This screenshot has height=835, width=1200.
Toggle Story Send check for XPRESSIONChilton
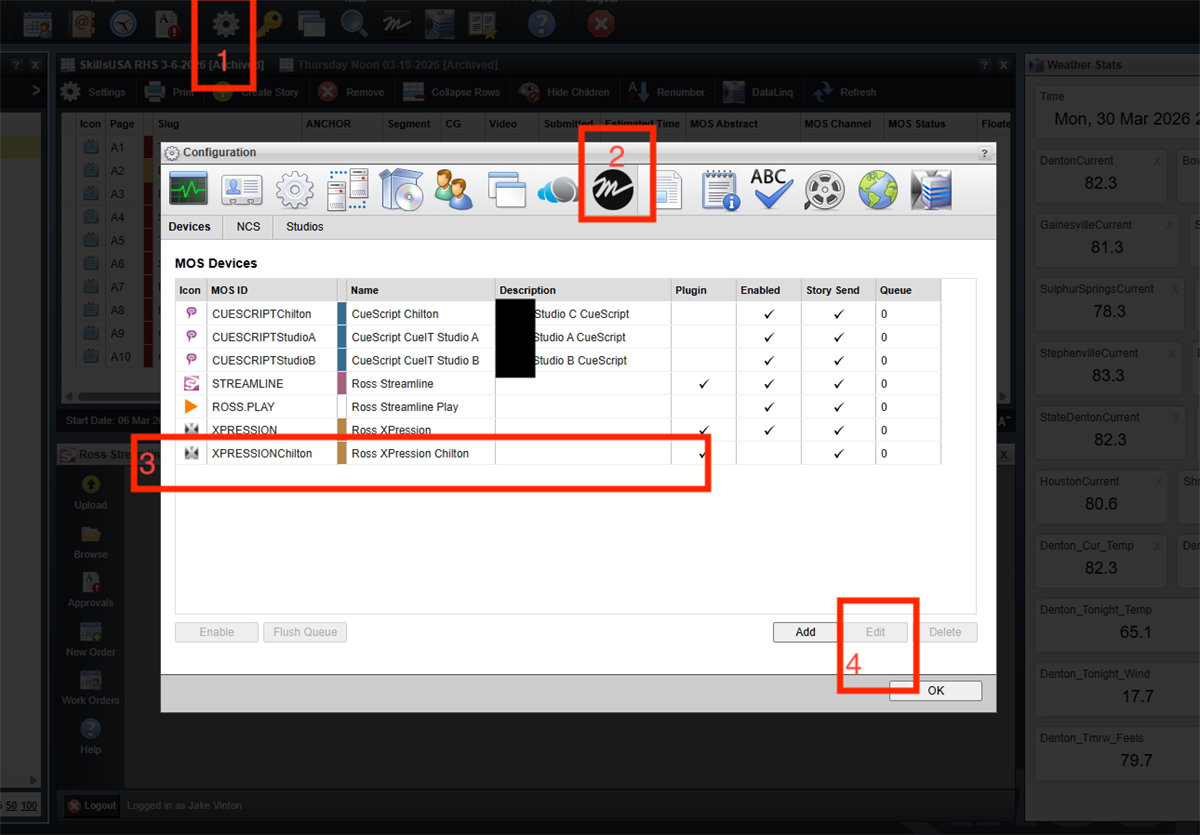pos(838,453)
